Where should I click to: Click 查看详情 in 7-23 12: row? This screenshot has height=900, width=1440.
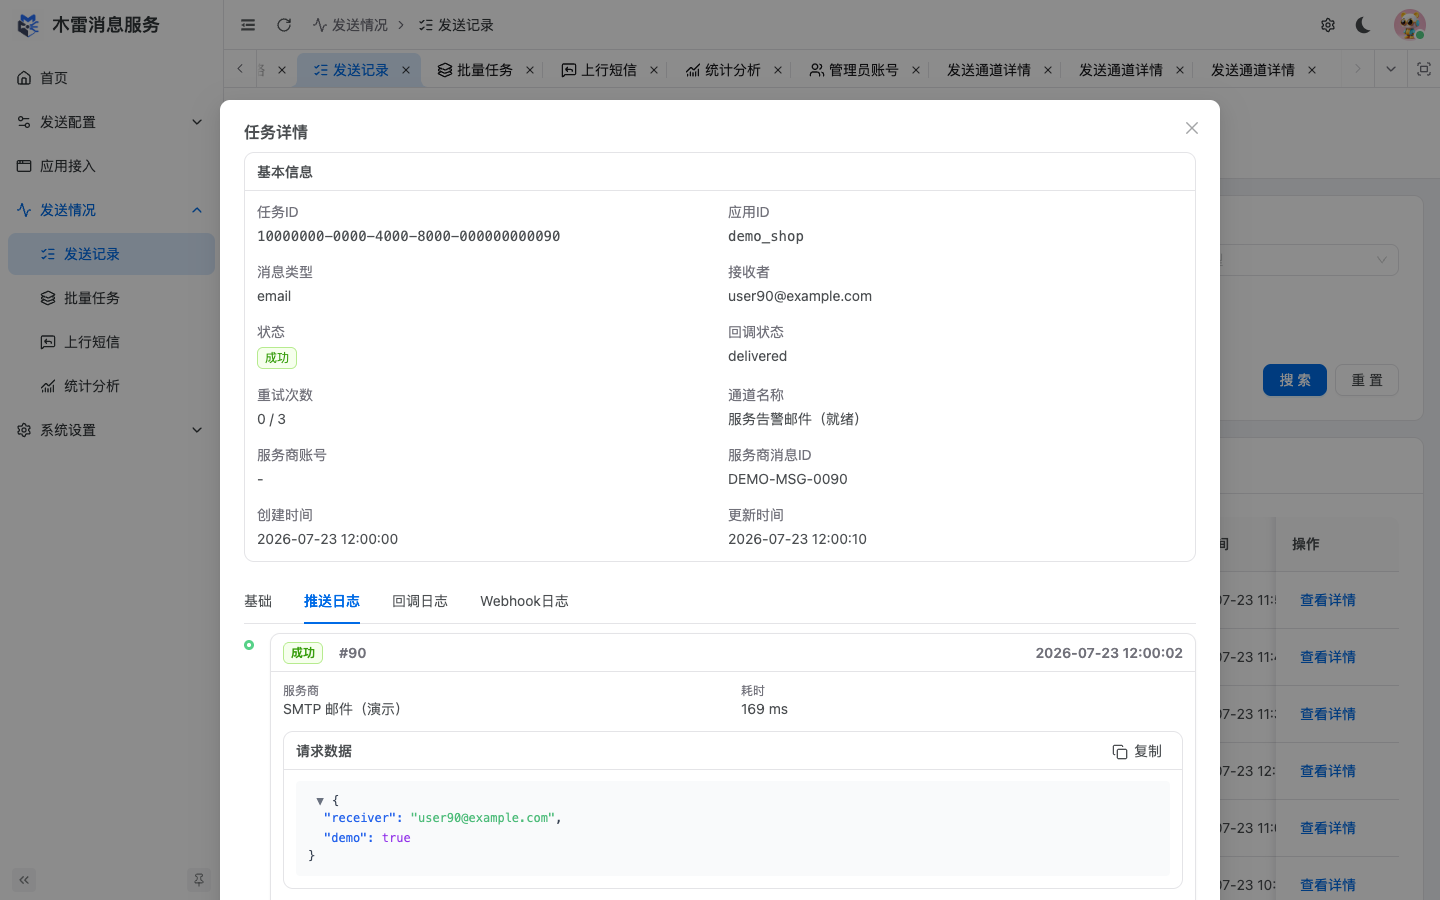(x=1328, y=771)
